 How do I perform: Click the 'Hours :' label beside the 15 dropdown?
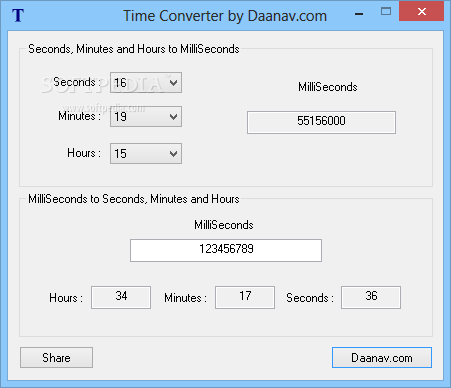tap(84, 153)
